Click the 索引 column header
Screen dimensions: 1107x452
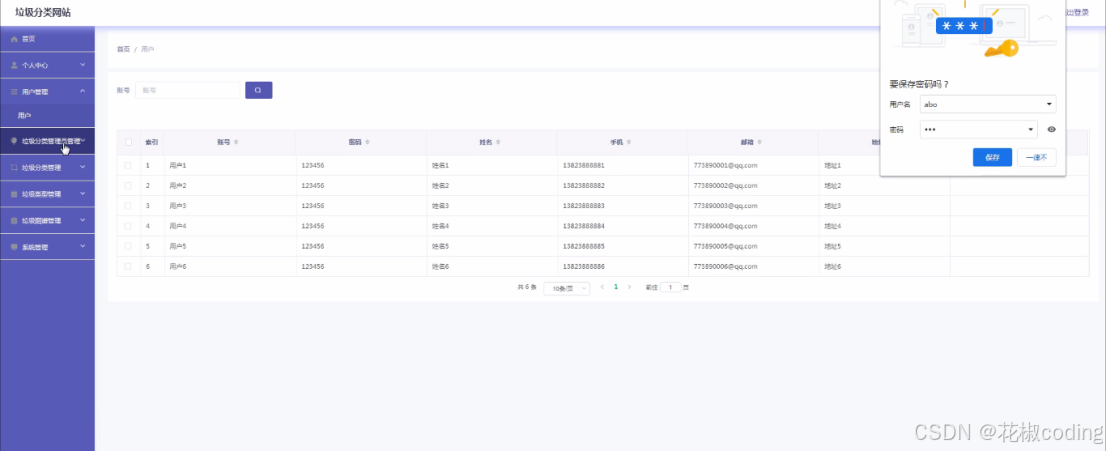tap(151, 142)
